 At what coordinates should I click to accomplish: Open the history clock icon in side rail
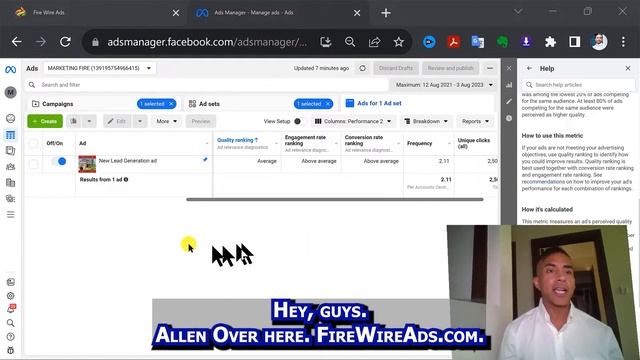pos(509,118)
